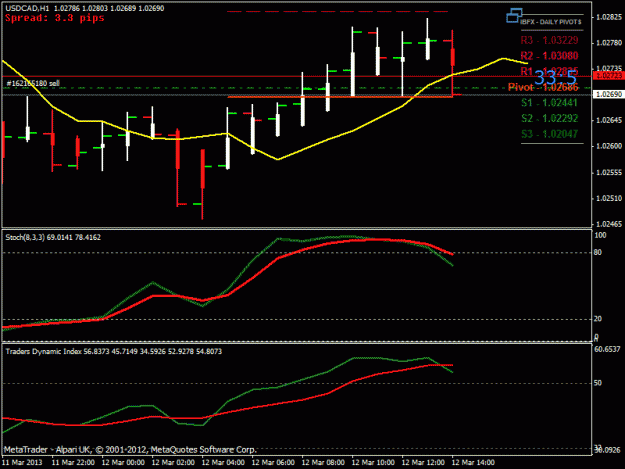Click the 'Spread: 3.3 pips' label
This screenshot has width=625, height=469.
pyautogui.click(x=55, y=18)
